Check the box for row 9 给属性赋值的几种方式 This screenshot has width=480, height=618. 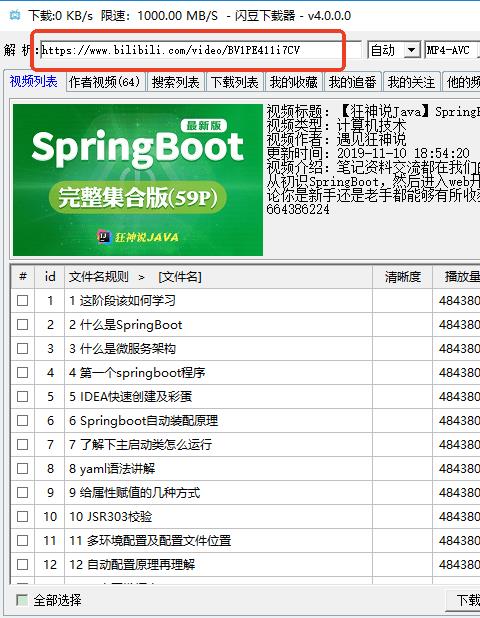pyautogui.click(x=22, y=492)
